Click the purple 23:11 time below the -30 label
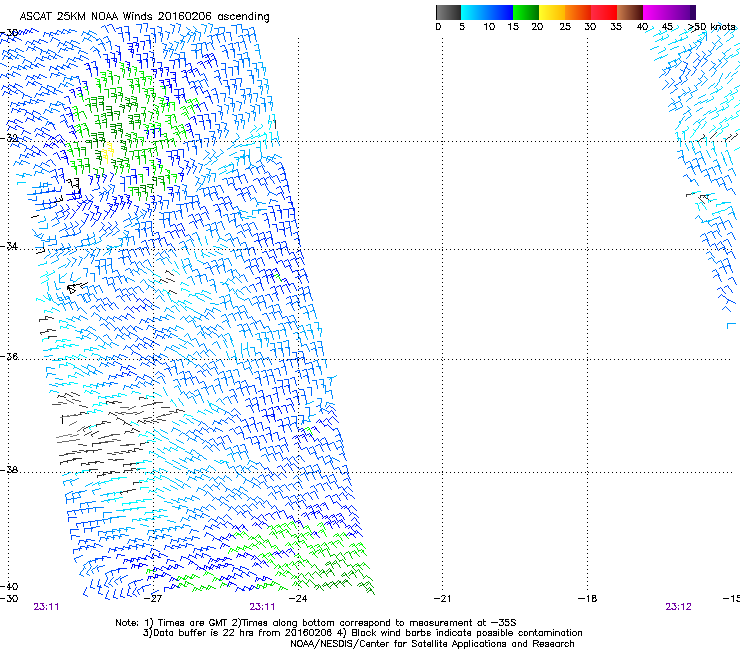This screenshot has width=740, height=650. (46, 607)
